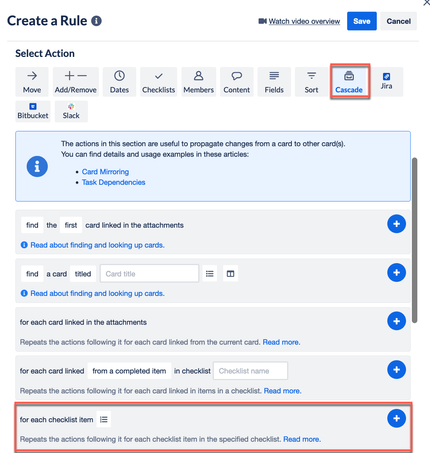Add the 'for each checklist item' action
This screenshot has width=430, height=453.
(396, 418)
